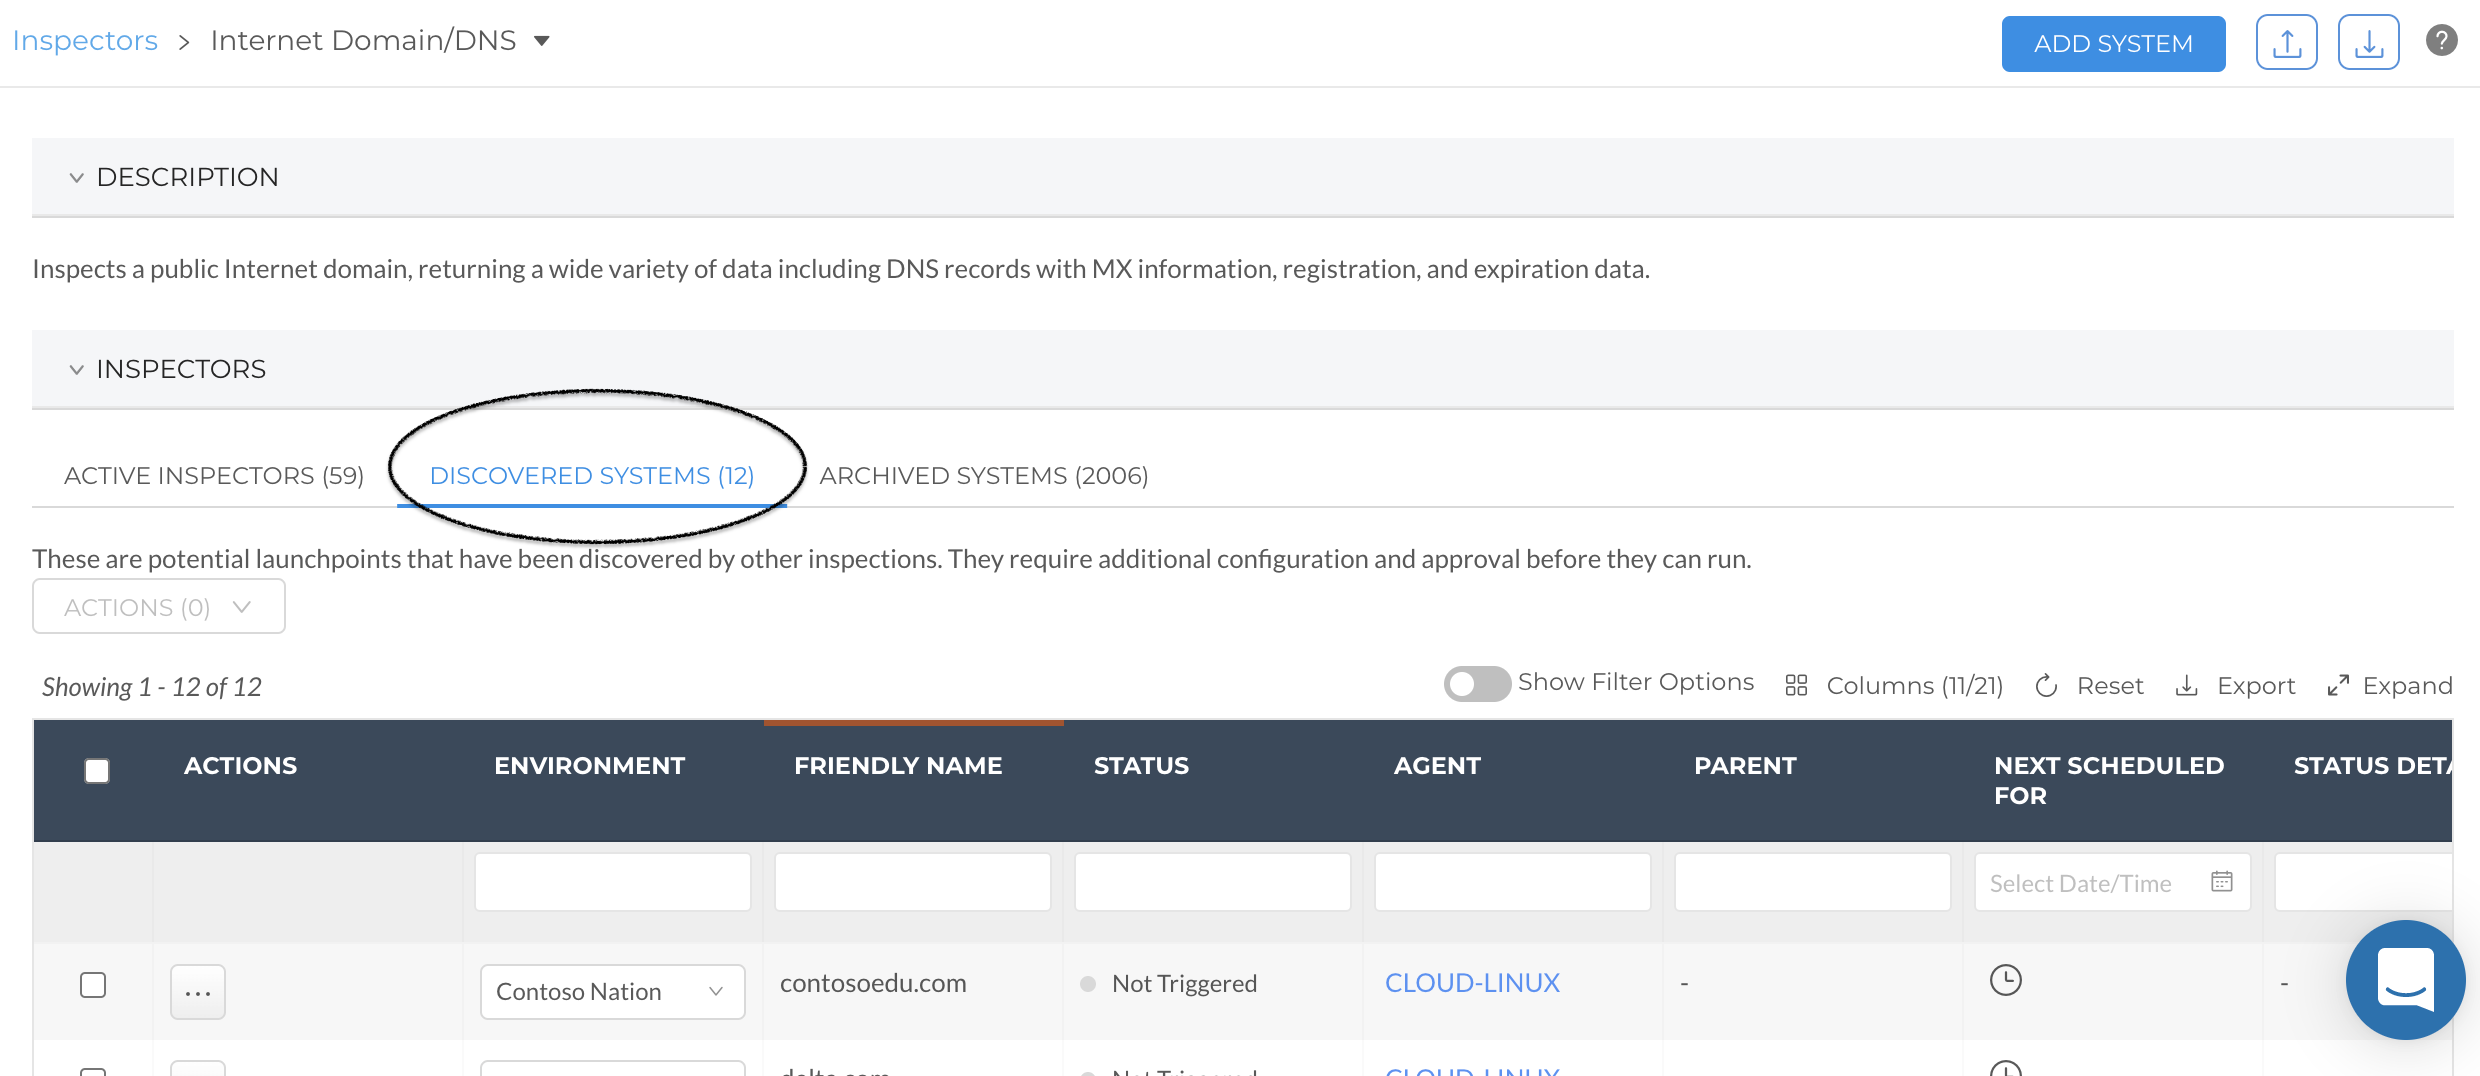Open the Internet Domain/DNS breadcrumb dropdown
Image resolution: width=2480 pixels, height=1076 pixels.
pyautogui.click(x=542, y=41)
